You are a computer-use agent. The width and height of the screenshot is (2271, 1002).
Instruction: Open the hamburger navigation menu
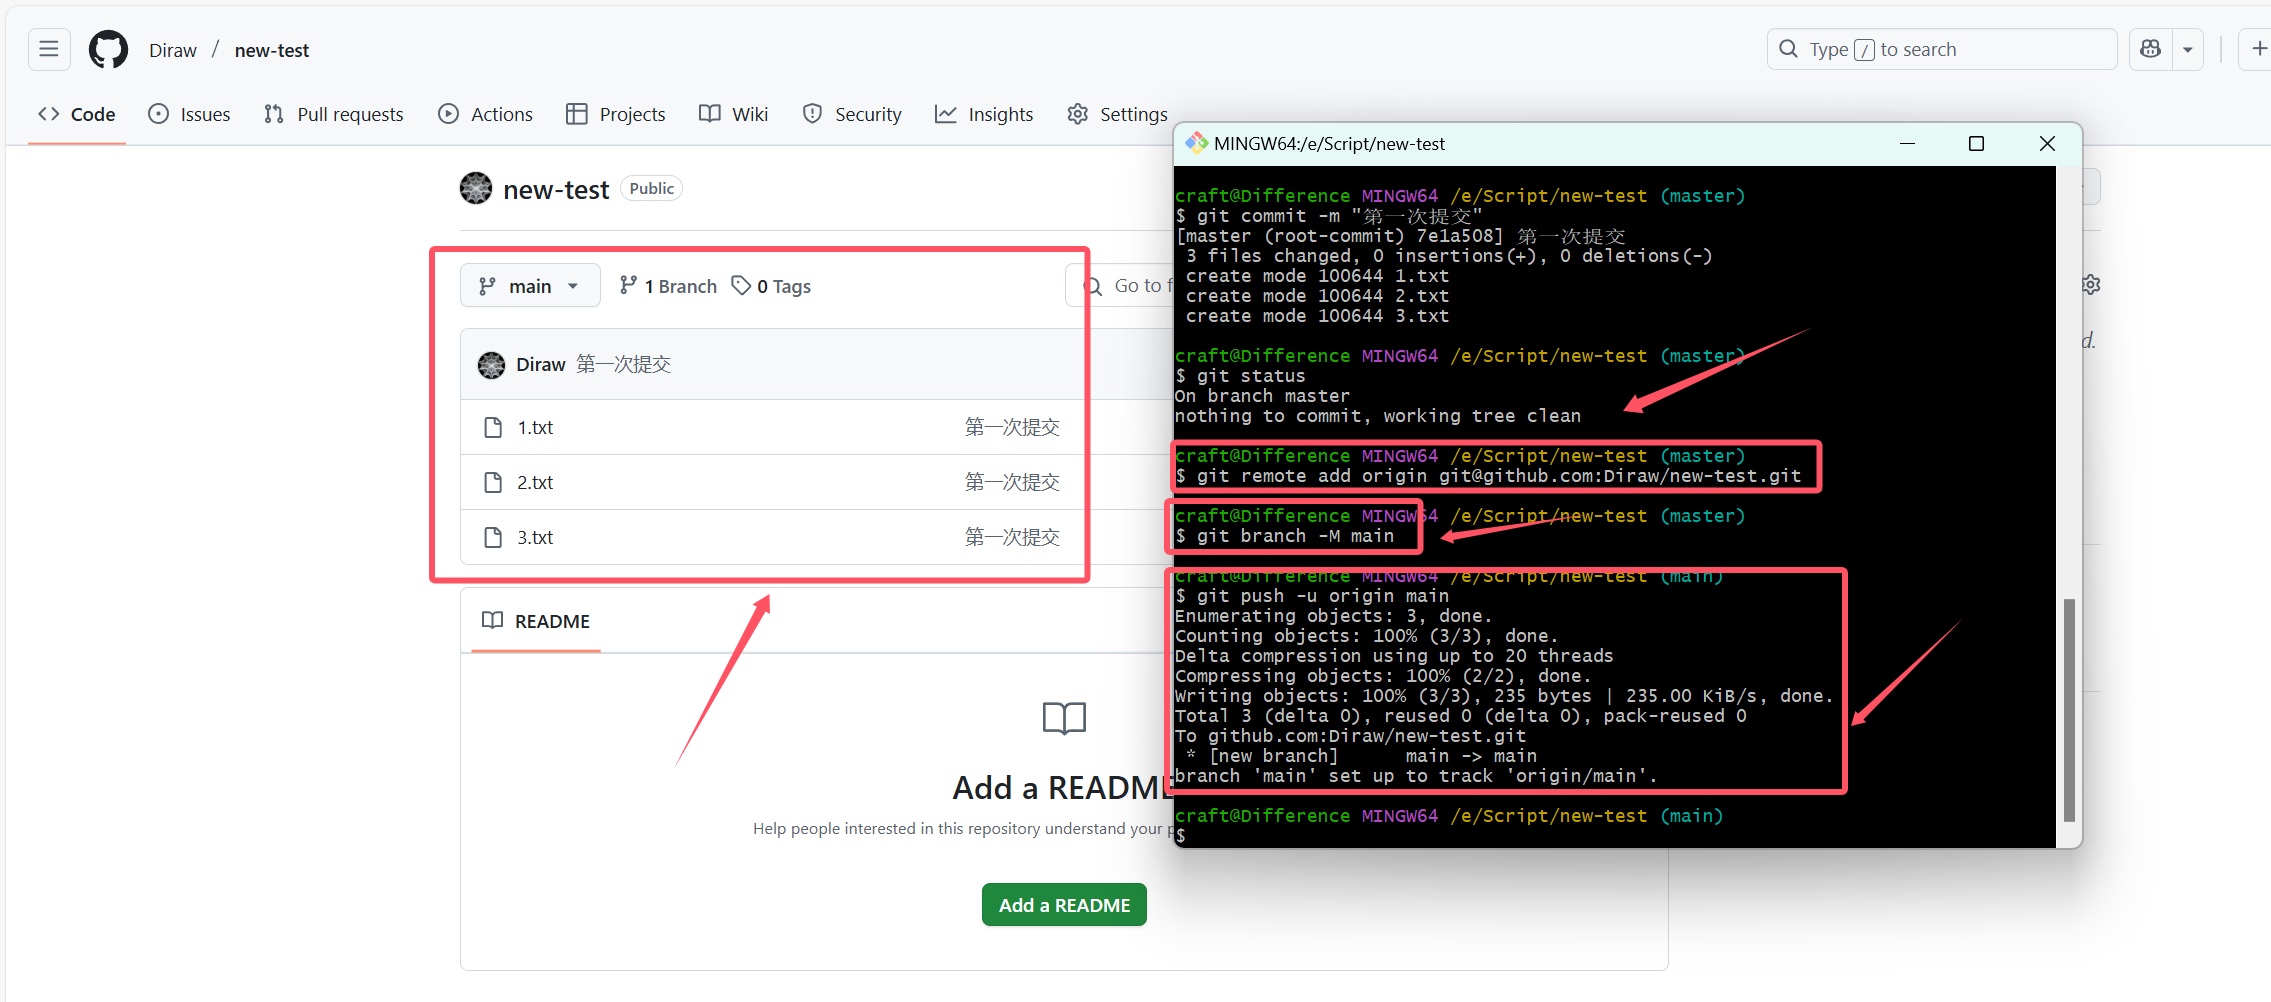coord(49,49)
